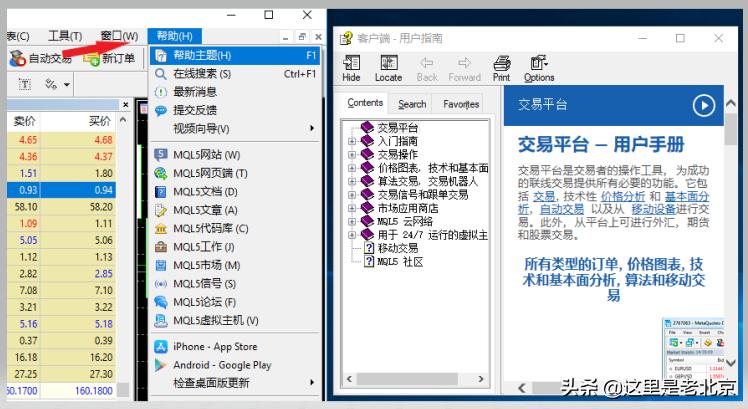This screenshot has width=748, height=409.
Task: Open MQL5工作 (J) entry
Action: (x=235, y=247)
